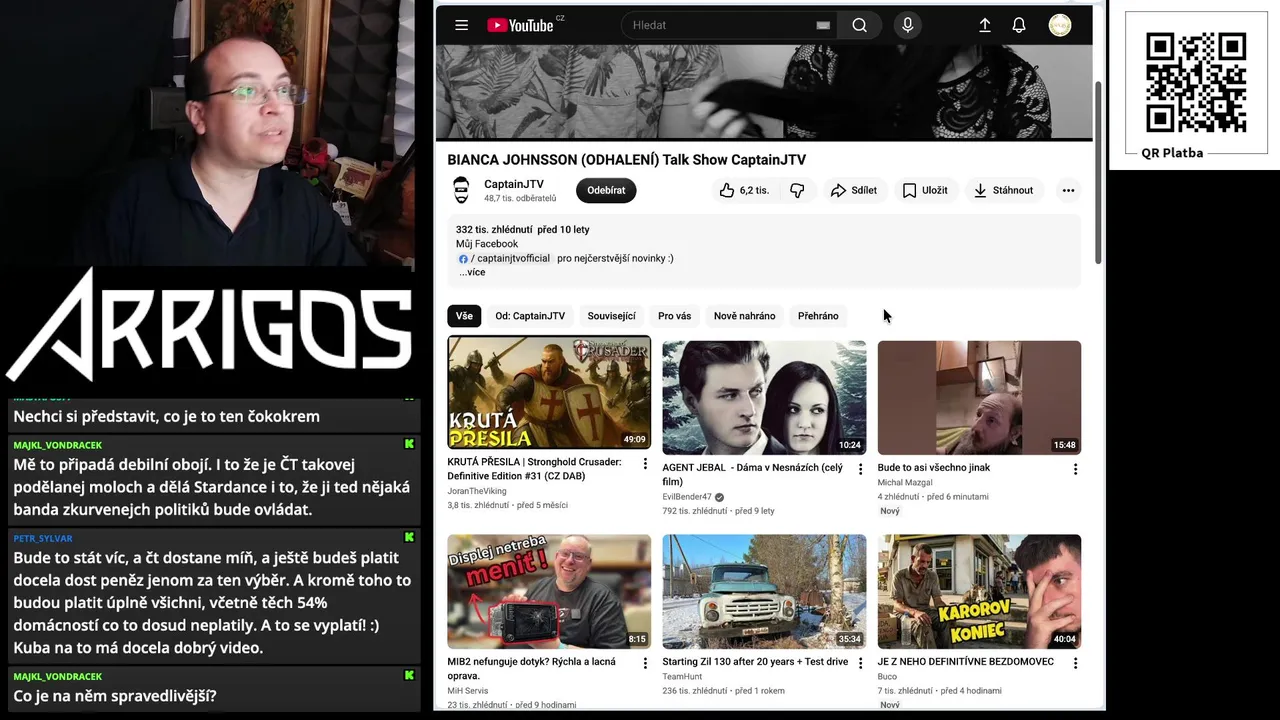The image size is (1280, 720).
Task: Open the notifications bell
Action: click(x=1019, y=25)
